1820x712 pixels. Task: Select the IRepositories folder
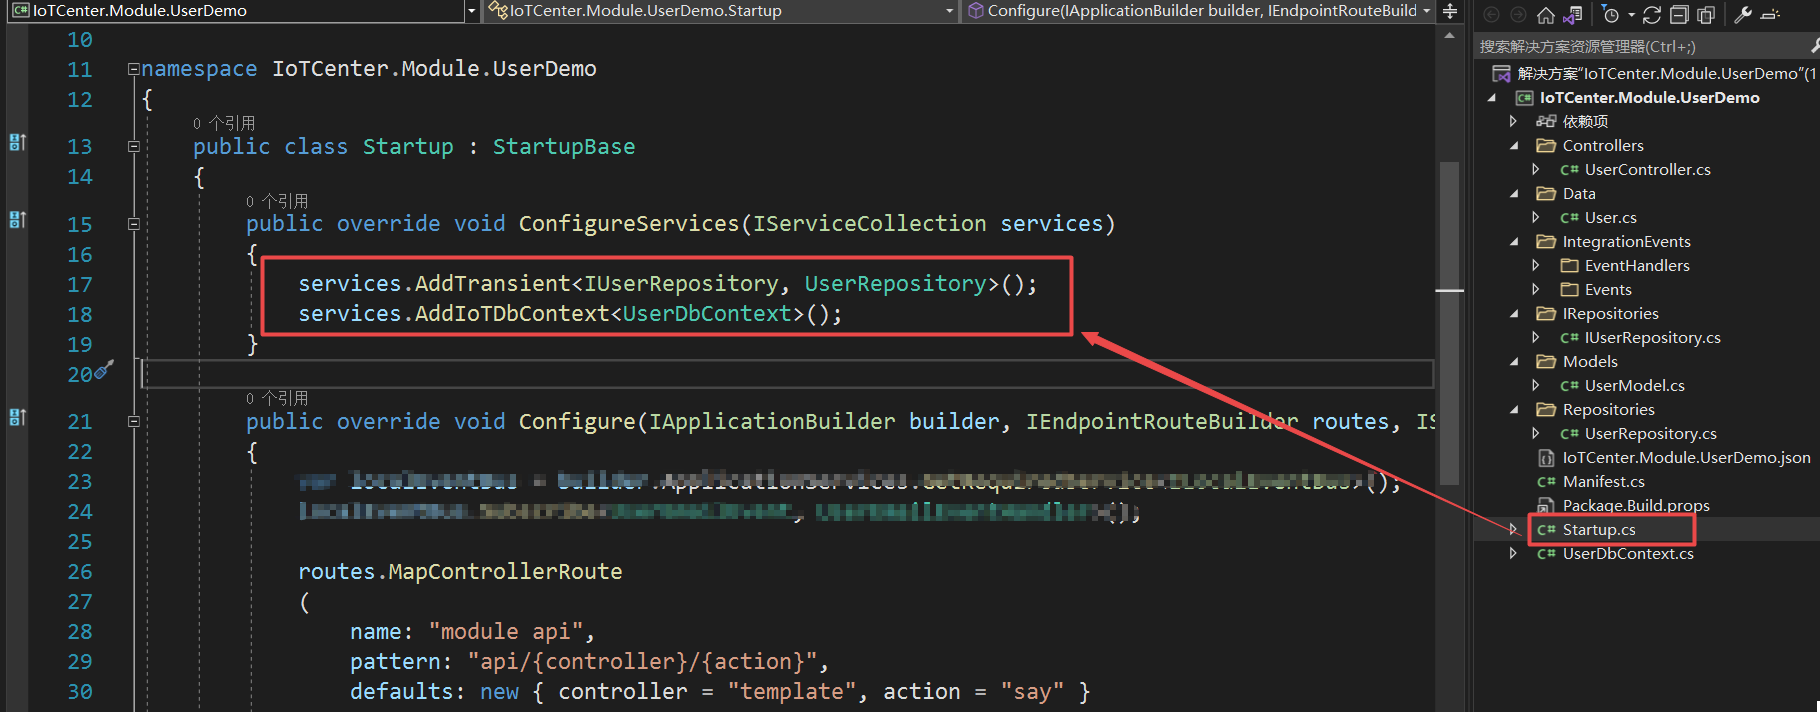point(1610,313)
